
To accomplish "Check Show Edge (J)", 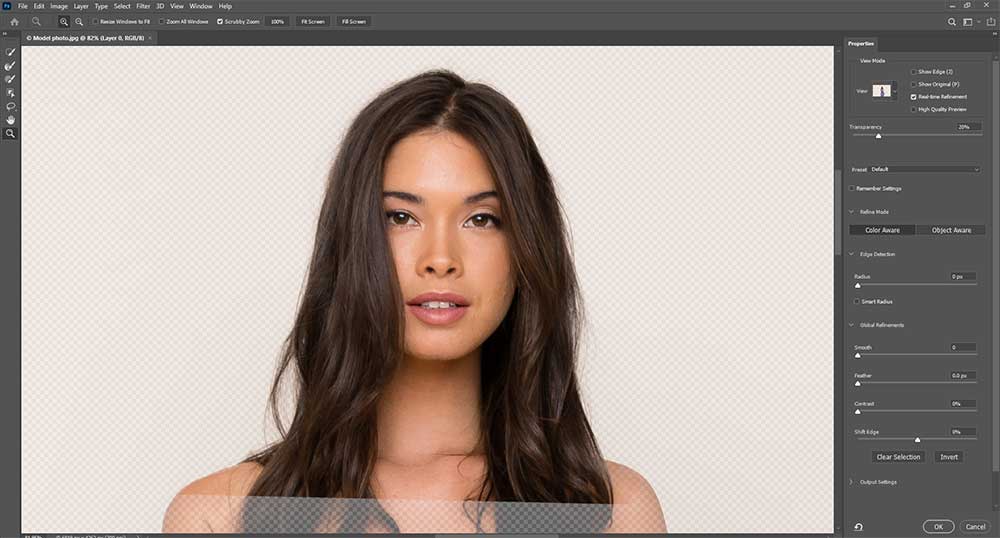I will (913, 72).
